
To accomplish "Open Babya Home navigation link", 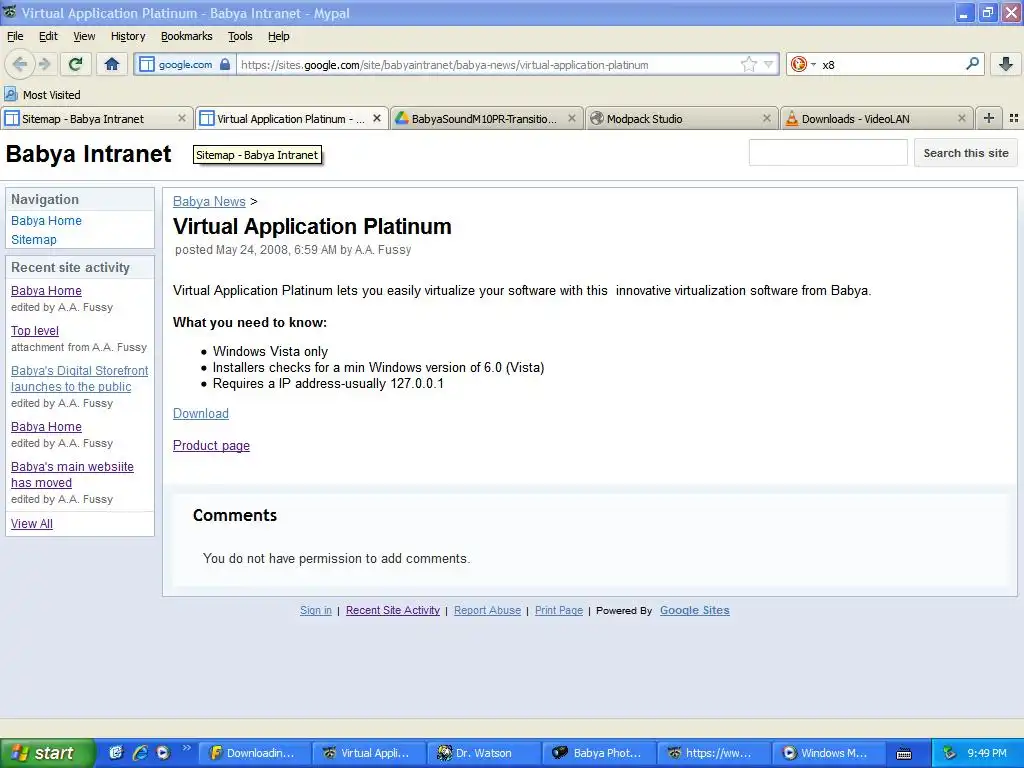I will [x=46, y=221].
